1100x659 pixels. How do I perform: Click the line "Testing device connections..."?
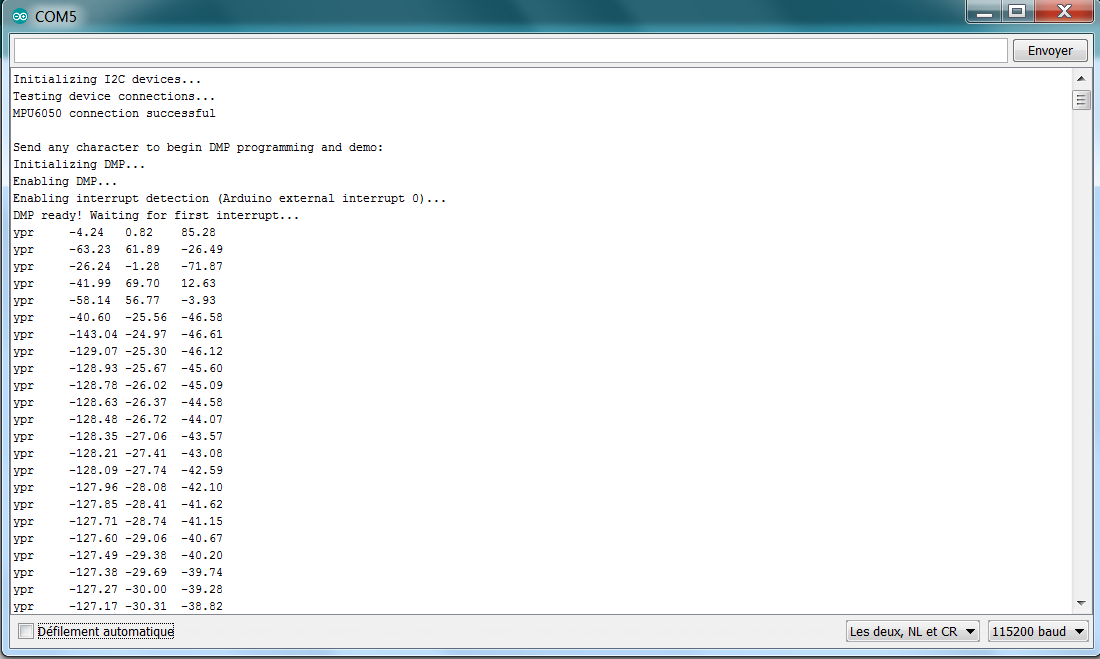[x=114, y=96]
